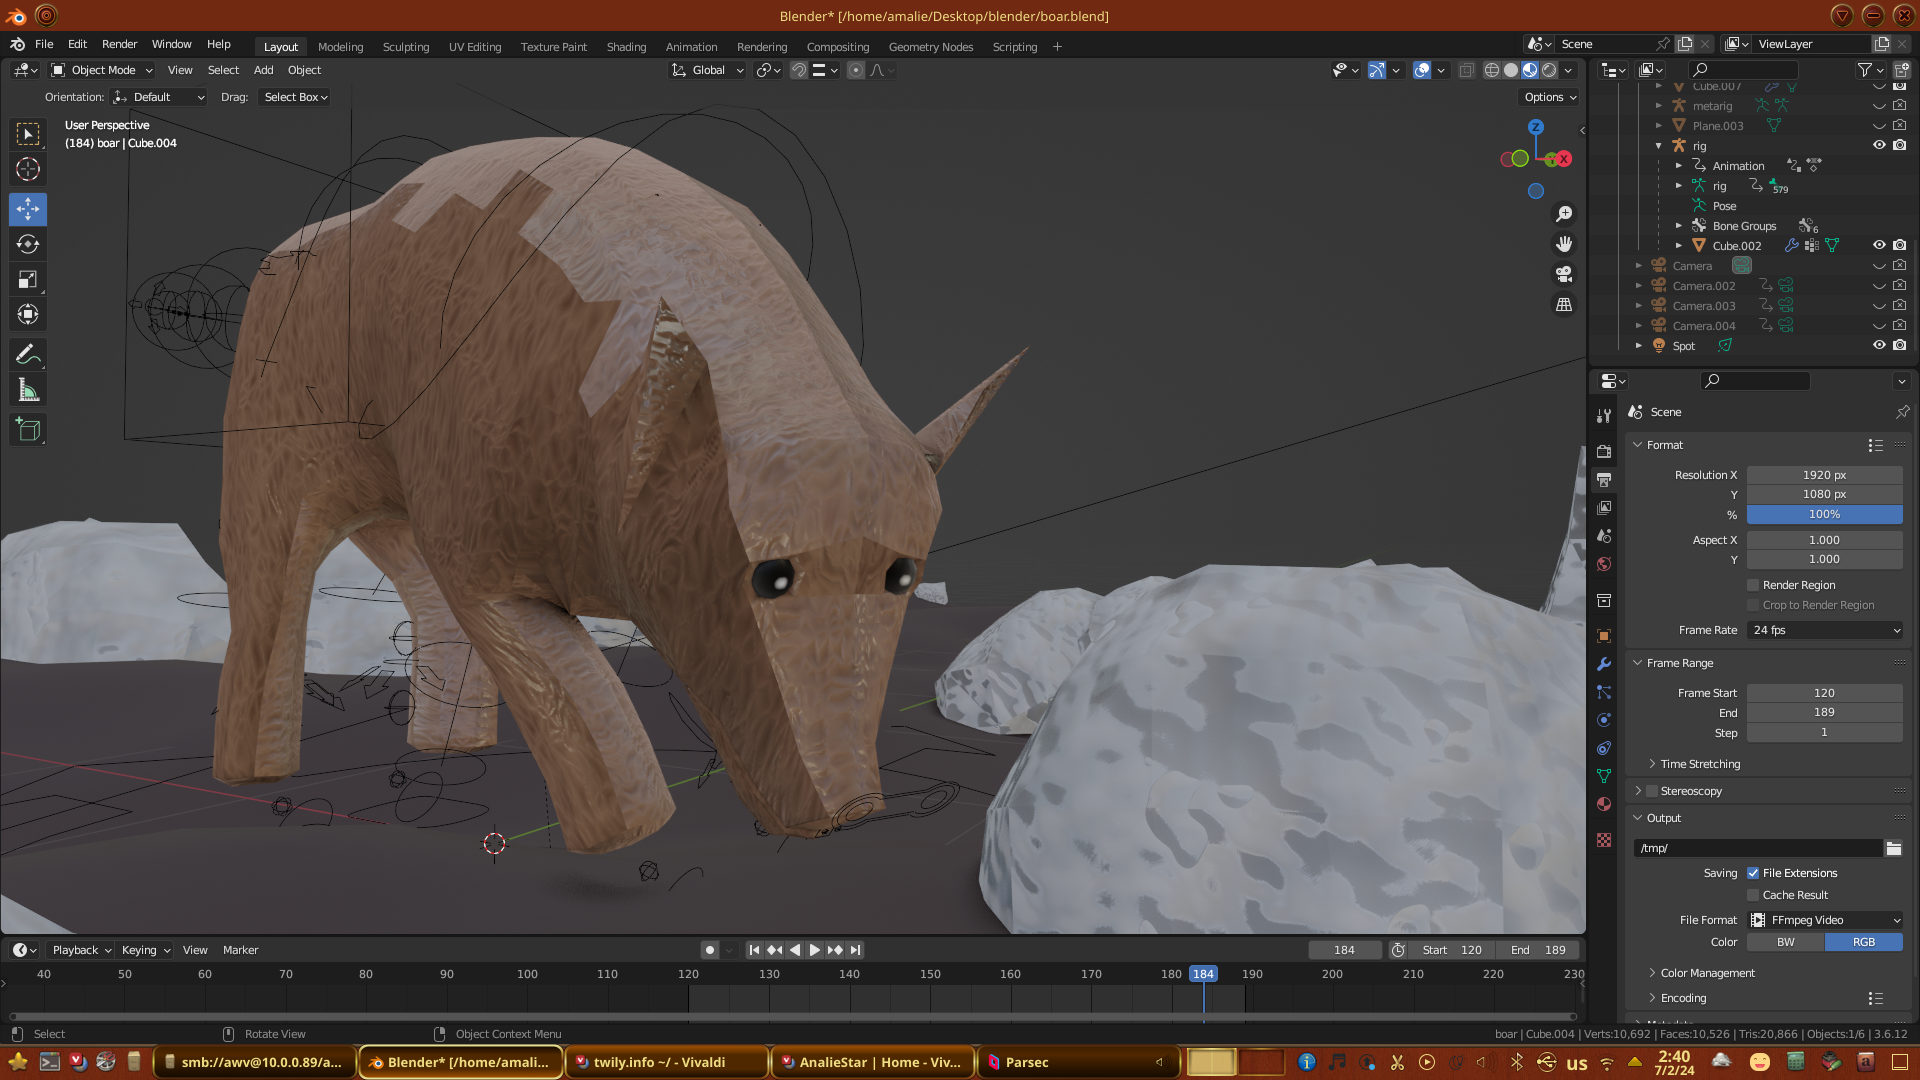
Task: Select the Rotate tool
Action: (x=28, y=244)
